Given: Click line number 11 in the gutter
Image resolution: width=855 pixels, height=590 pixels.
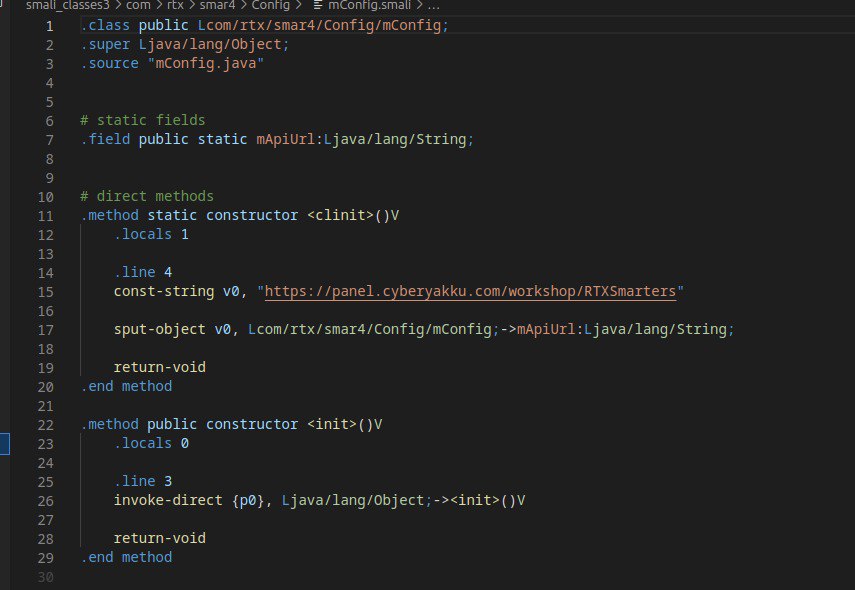Looking at the screenshot, I should click(x=44, y=216).
